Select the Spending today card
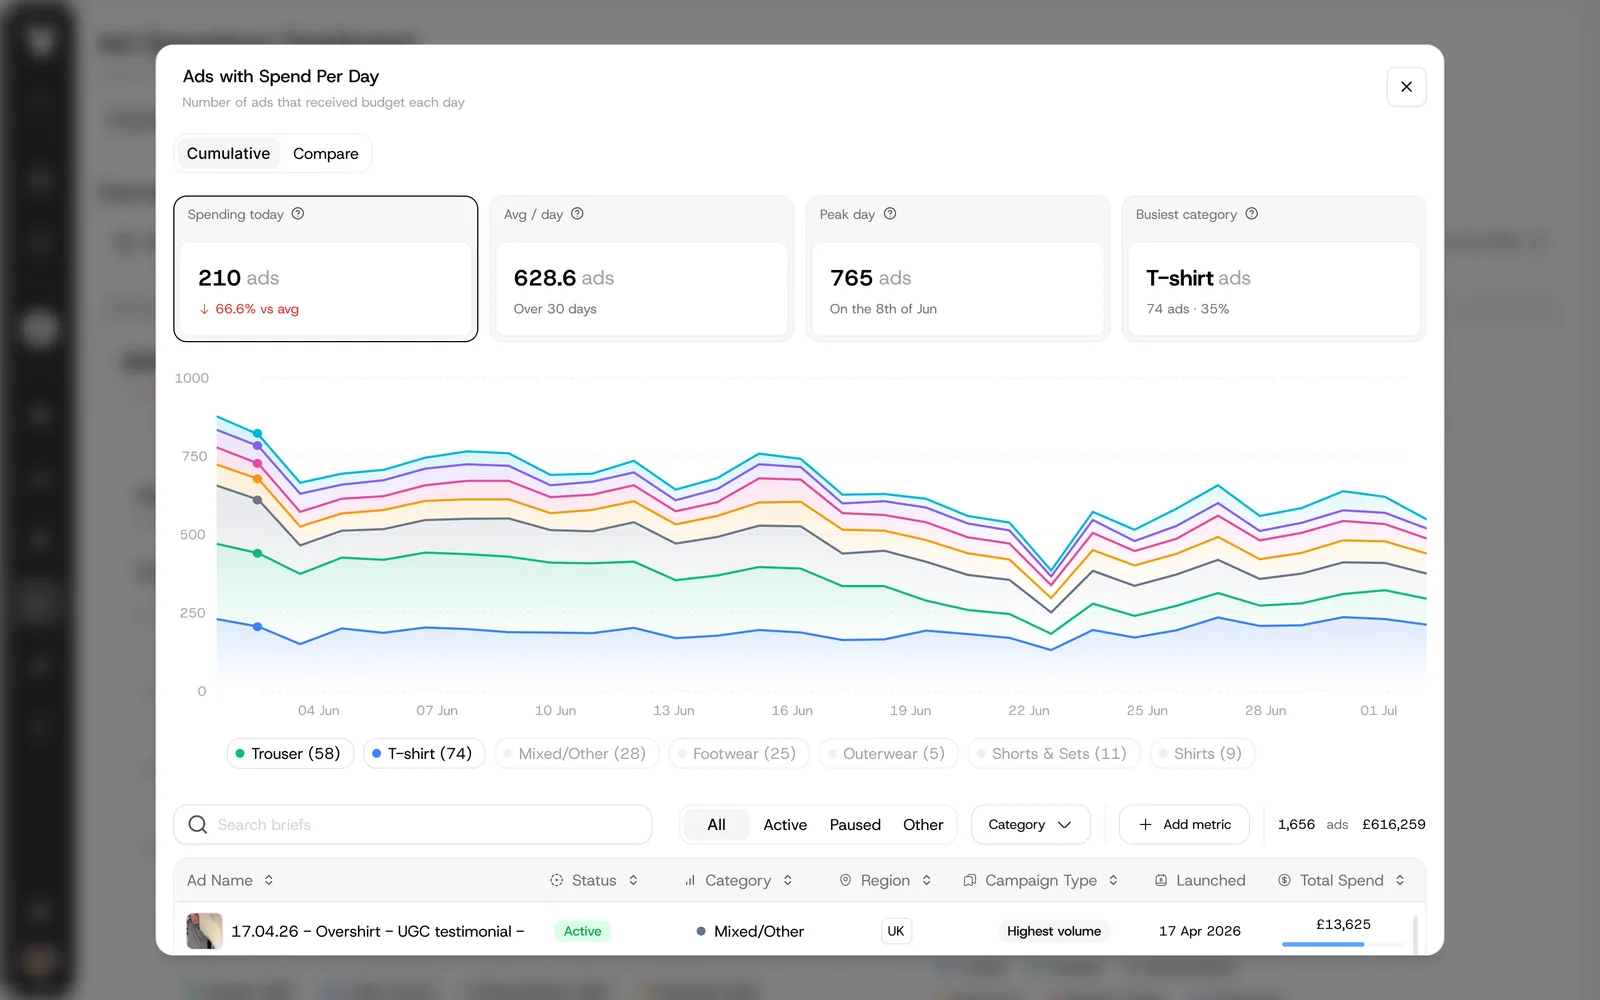The image size is (1600, 1000). (x=326, y=269)
